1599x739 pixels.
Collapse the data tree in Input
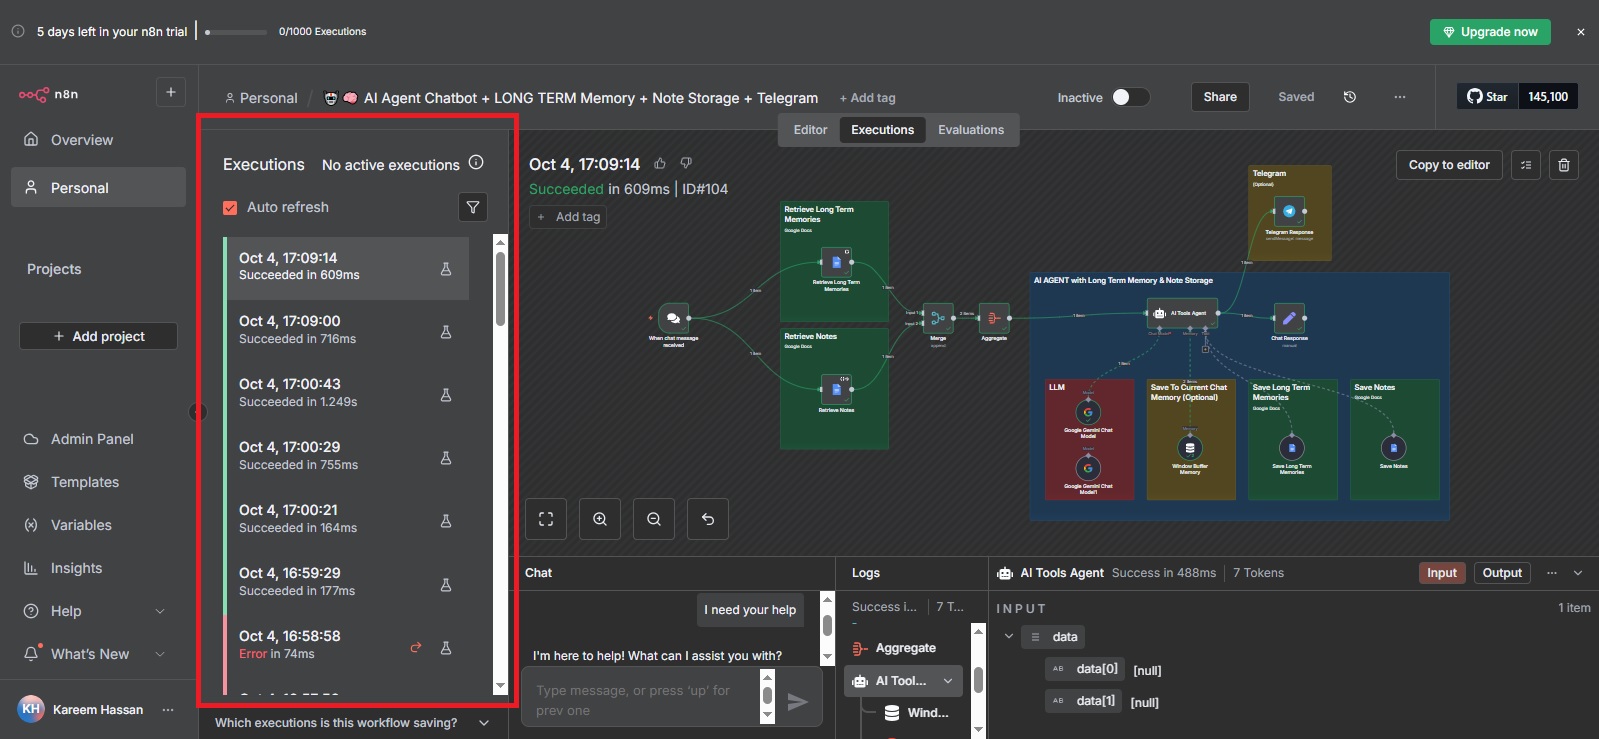pyautogui.click(x=1009, y=637)
